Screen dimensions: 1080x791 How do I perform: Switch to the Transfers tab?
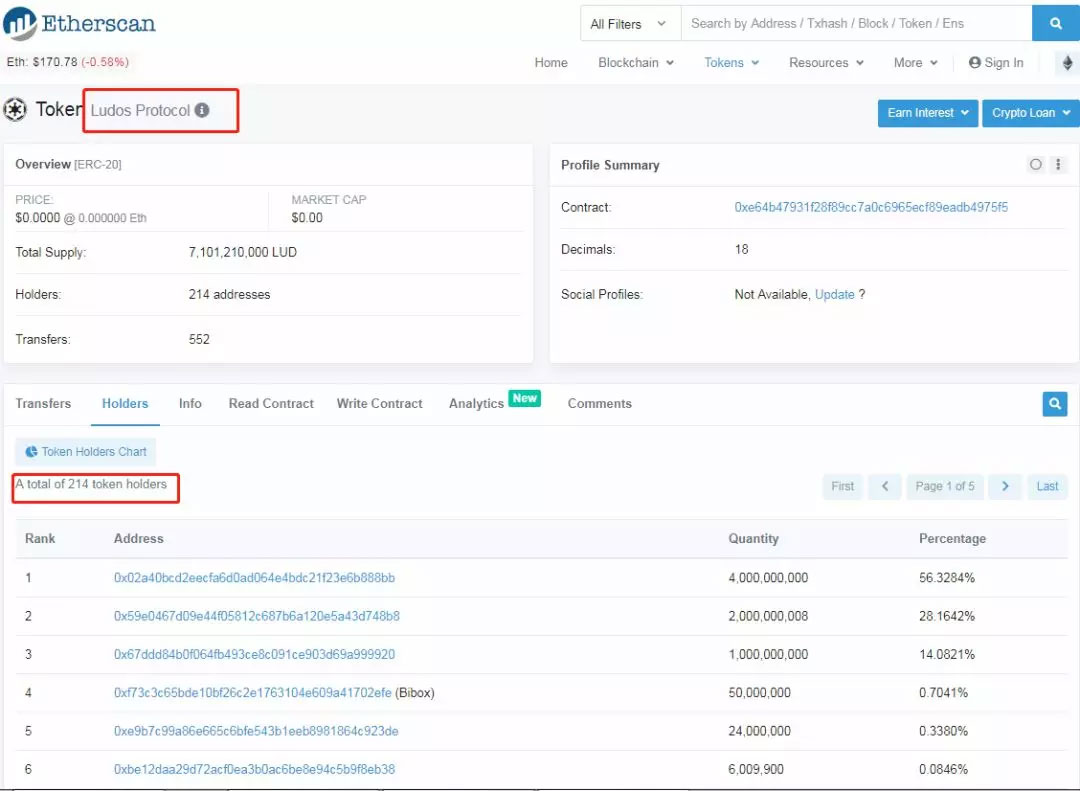click(43, 404)
